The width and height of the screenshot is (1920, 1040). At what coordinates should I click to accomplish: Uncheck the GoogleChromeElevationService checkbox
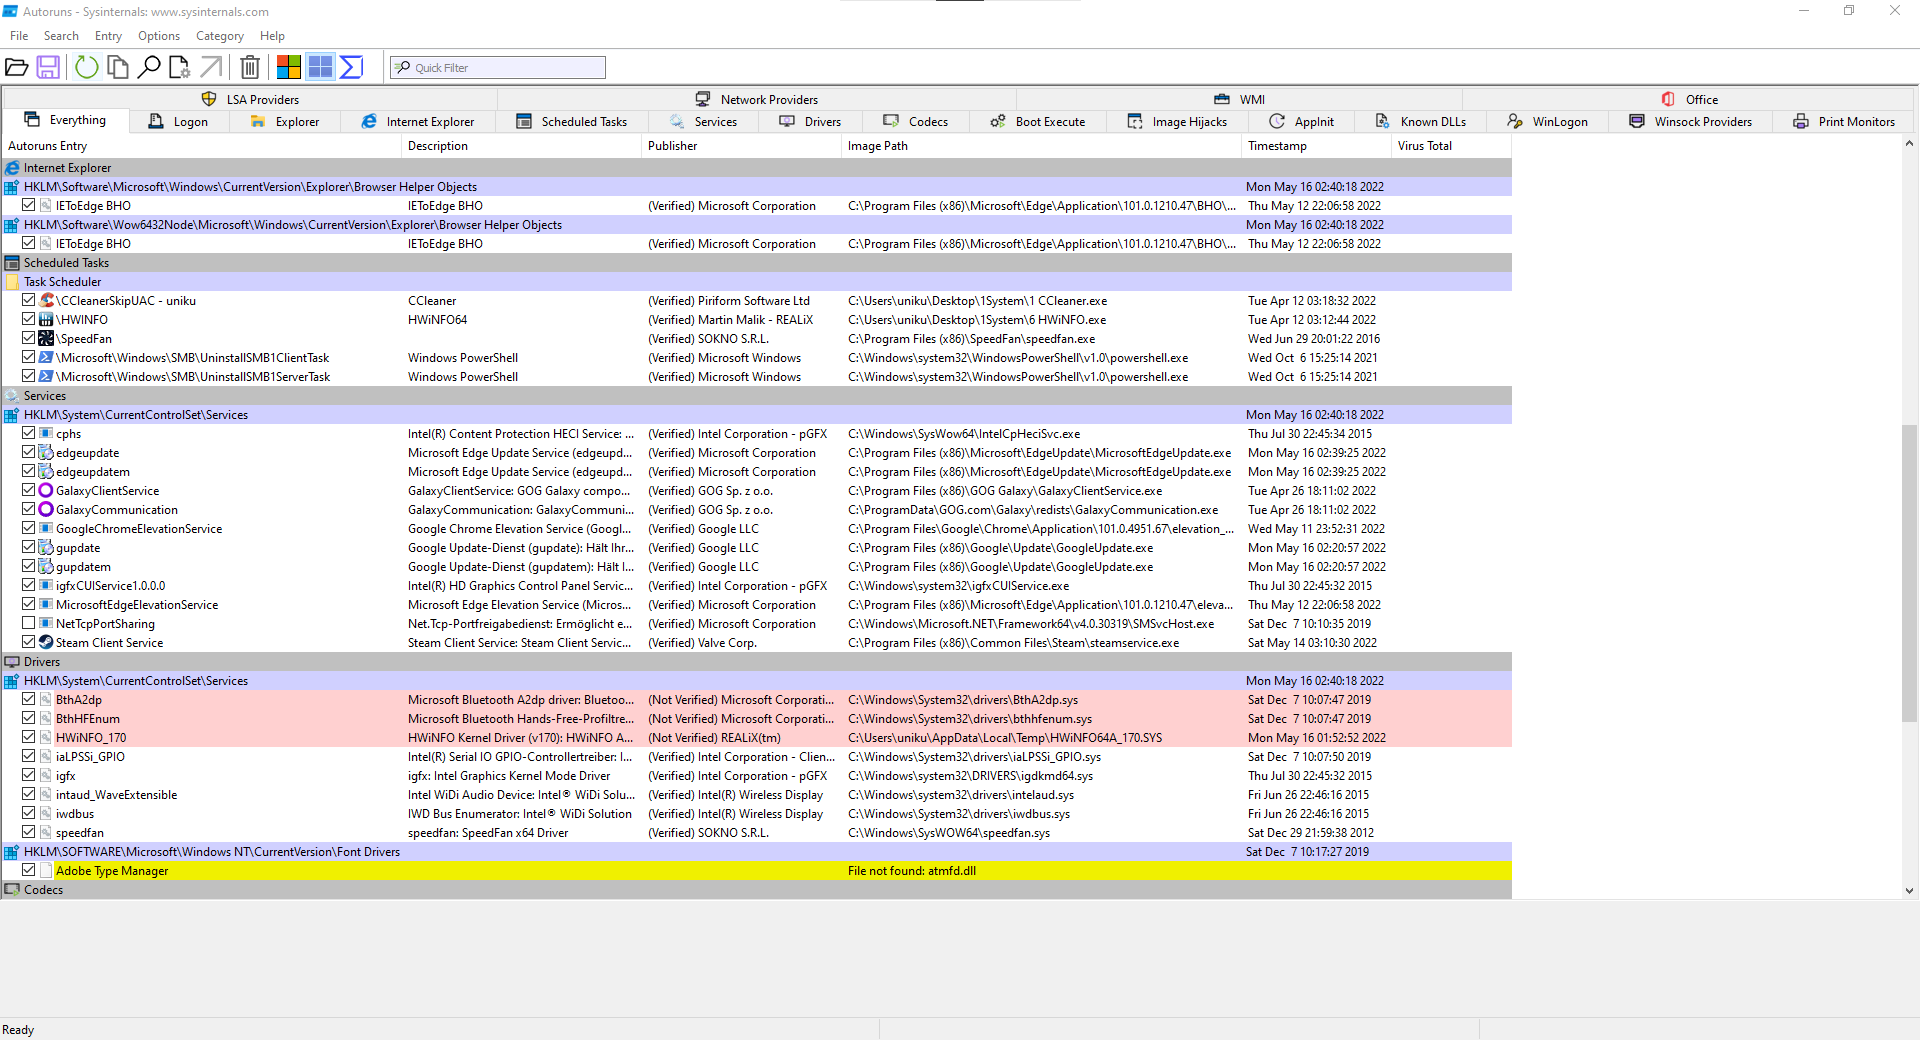pos(29,528)
